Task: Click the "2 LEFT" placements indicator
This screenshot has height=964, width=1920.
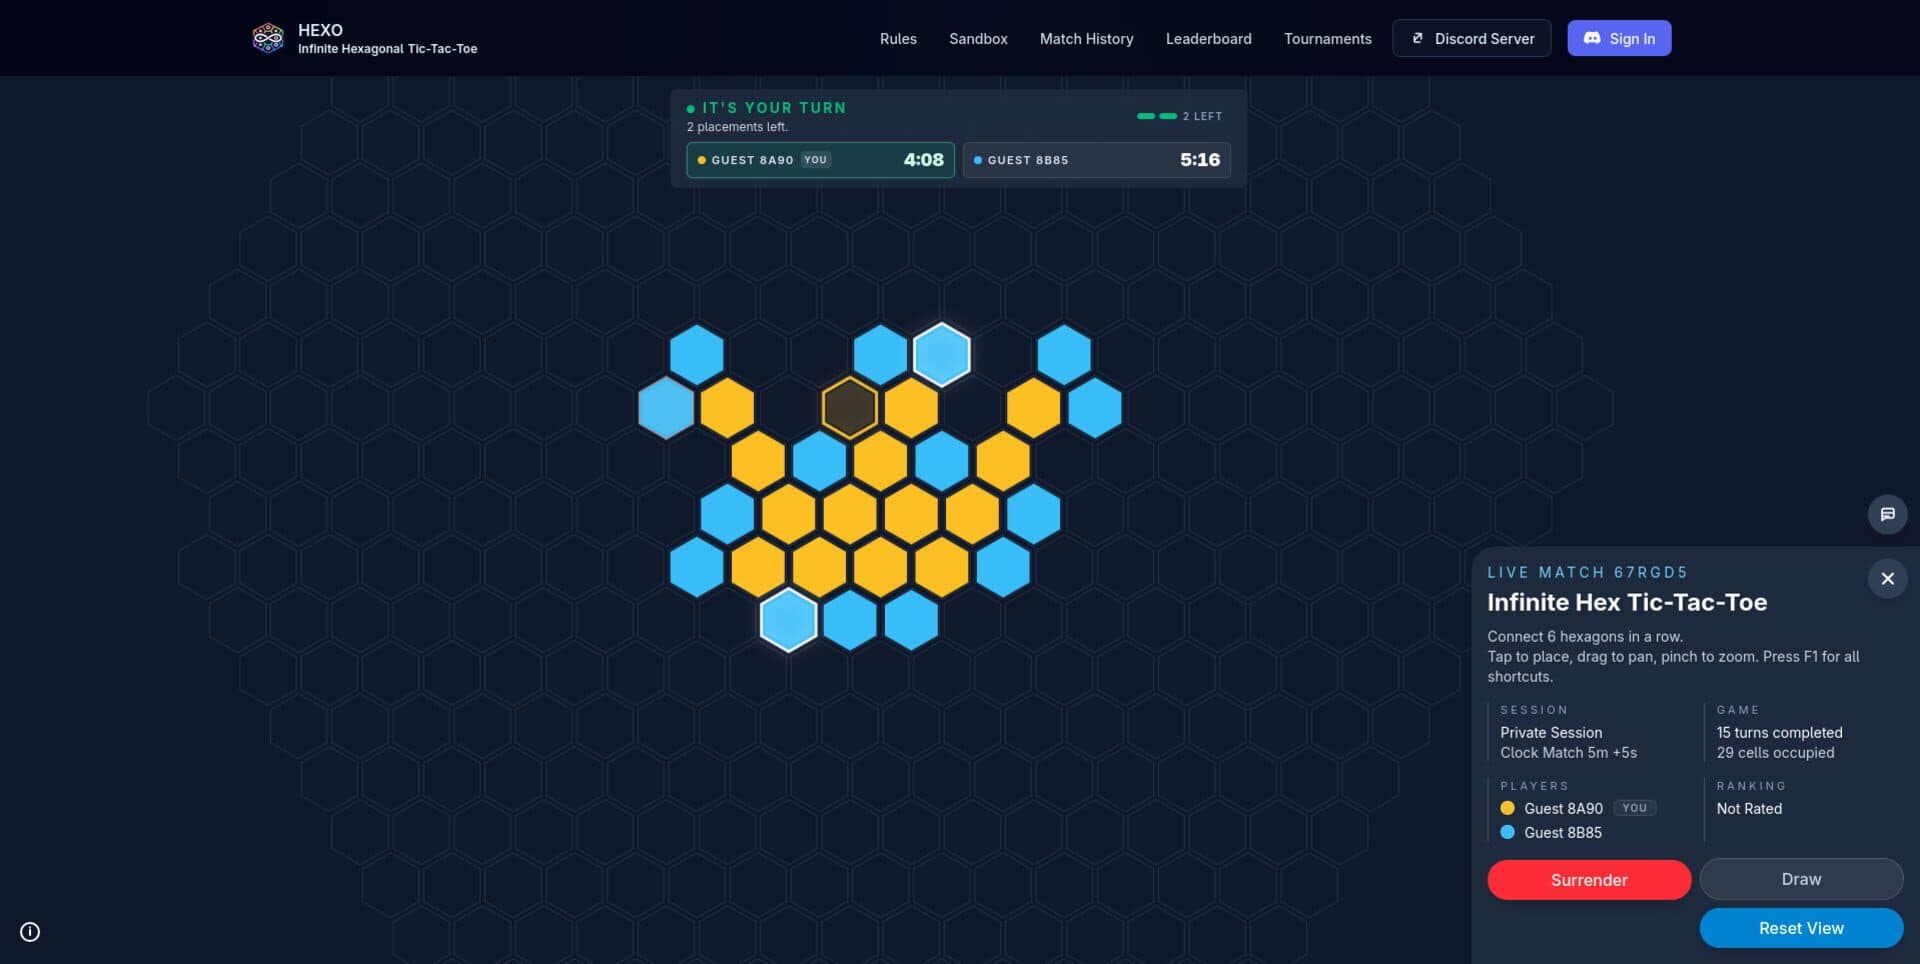Action: [1179, 116]
